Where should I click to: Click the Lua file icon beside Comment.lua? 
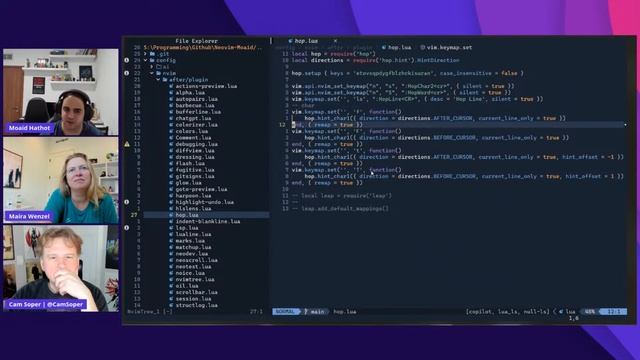[x=171, y=138]
